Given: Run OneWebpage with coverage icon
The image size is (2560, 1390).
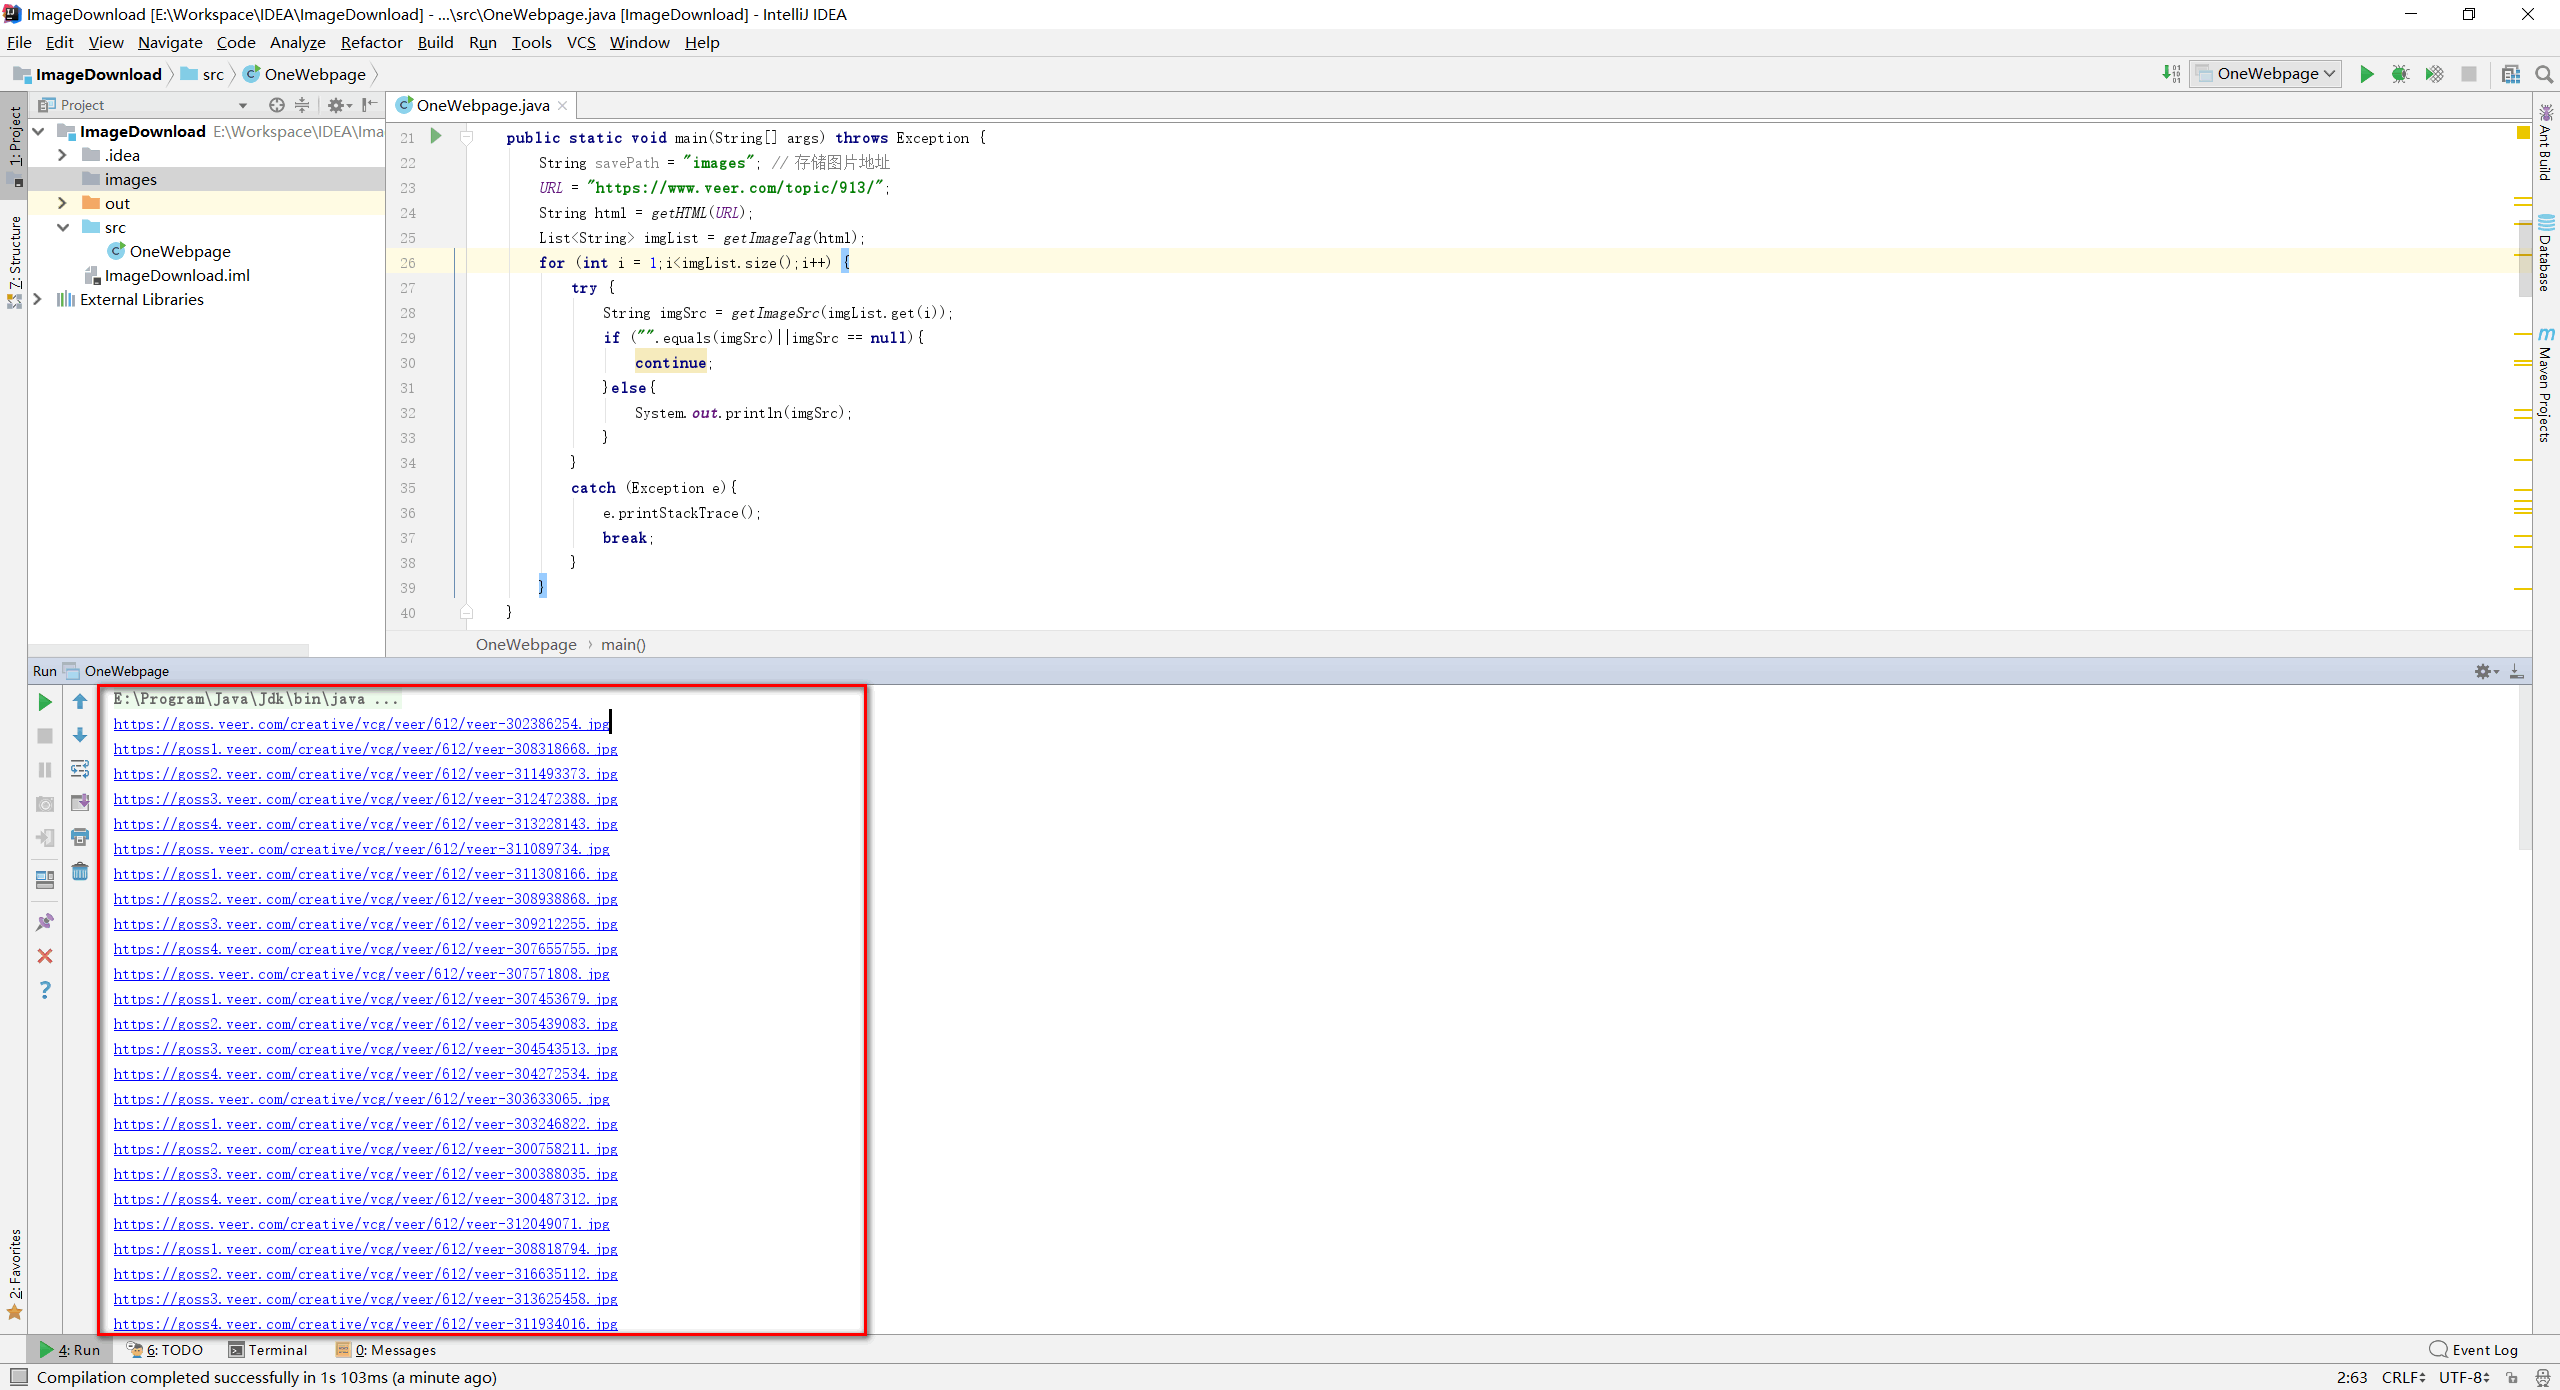Looking at the screenshot, I should (x=2434, y=74).
